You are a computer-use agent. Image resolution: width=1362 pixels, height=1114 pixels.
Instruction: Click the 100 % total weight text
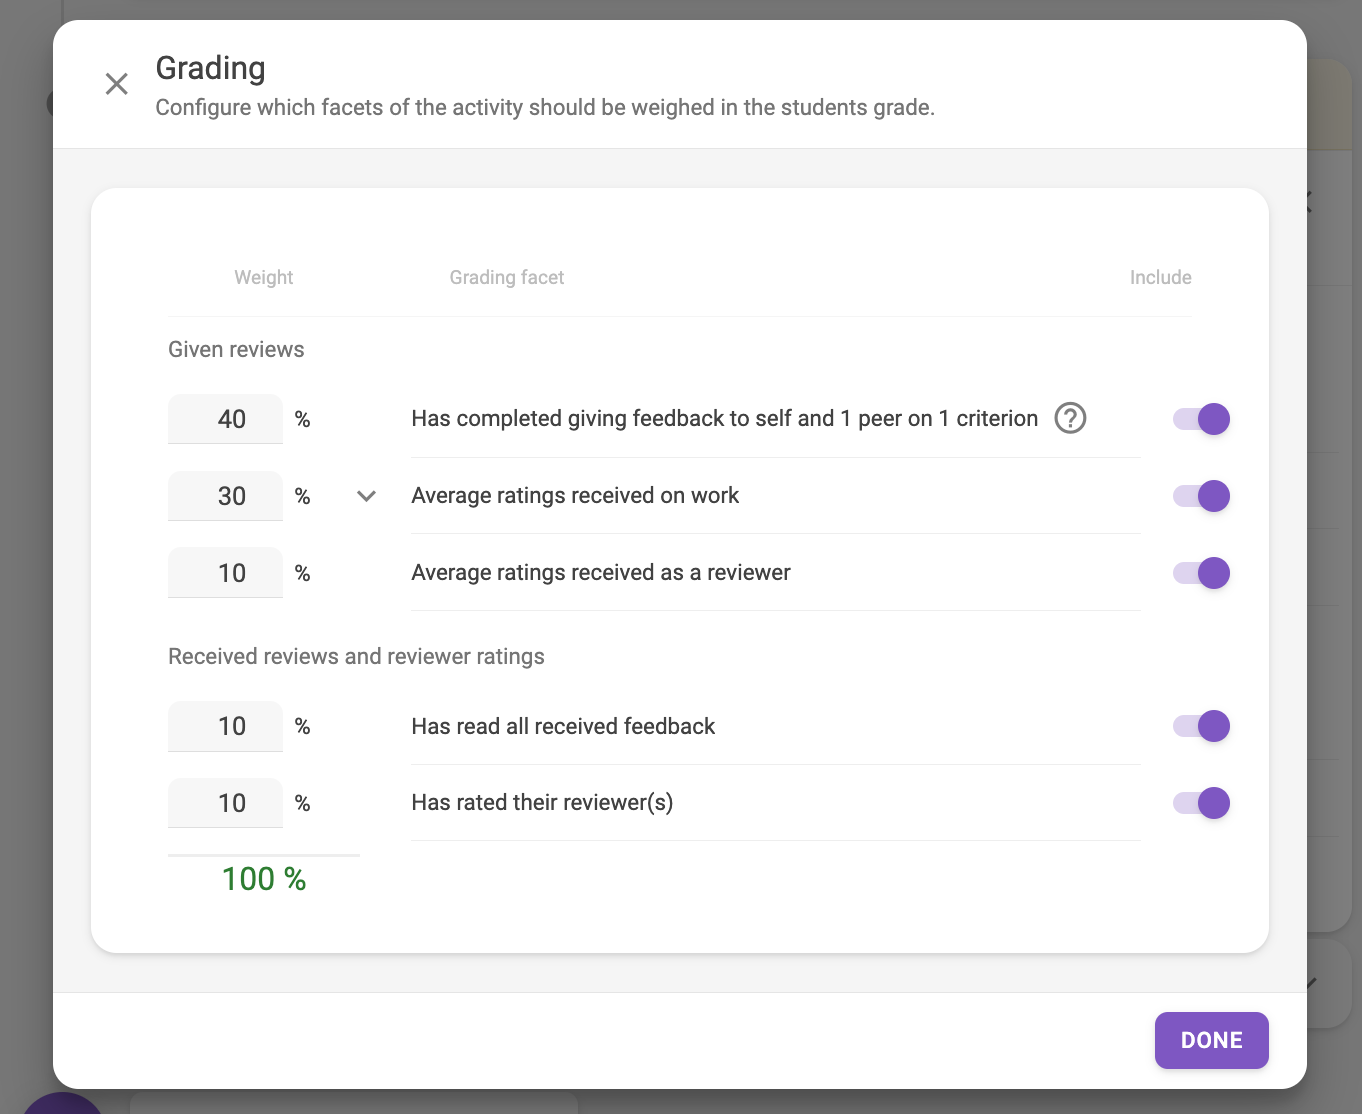point(264,879)
